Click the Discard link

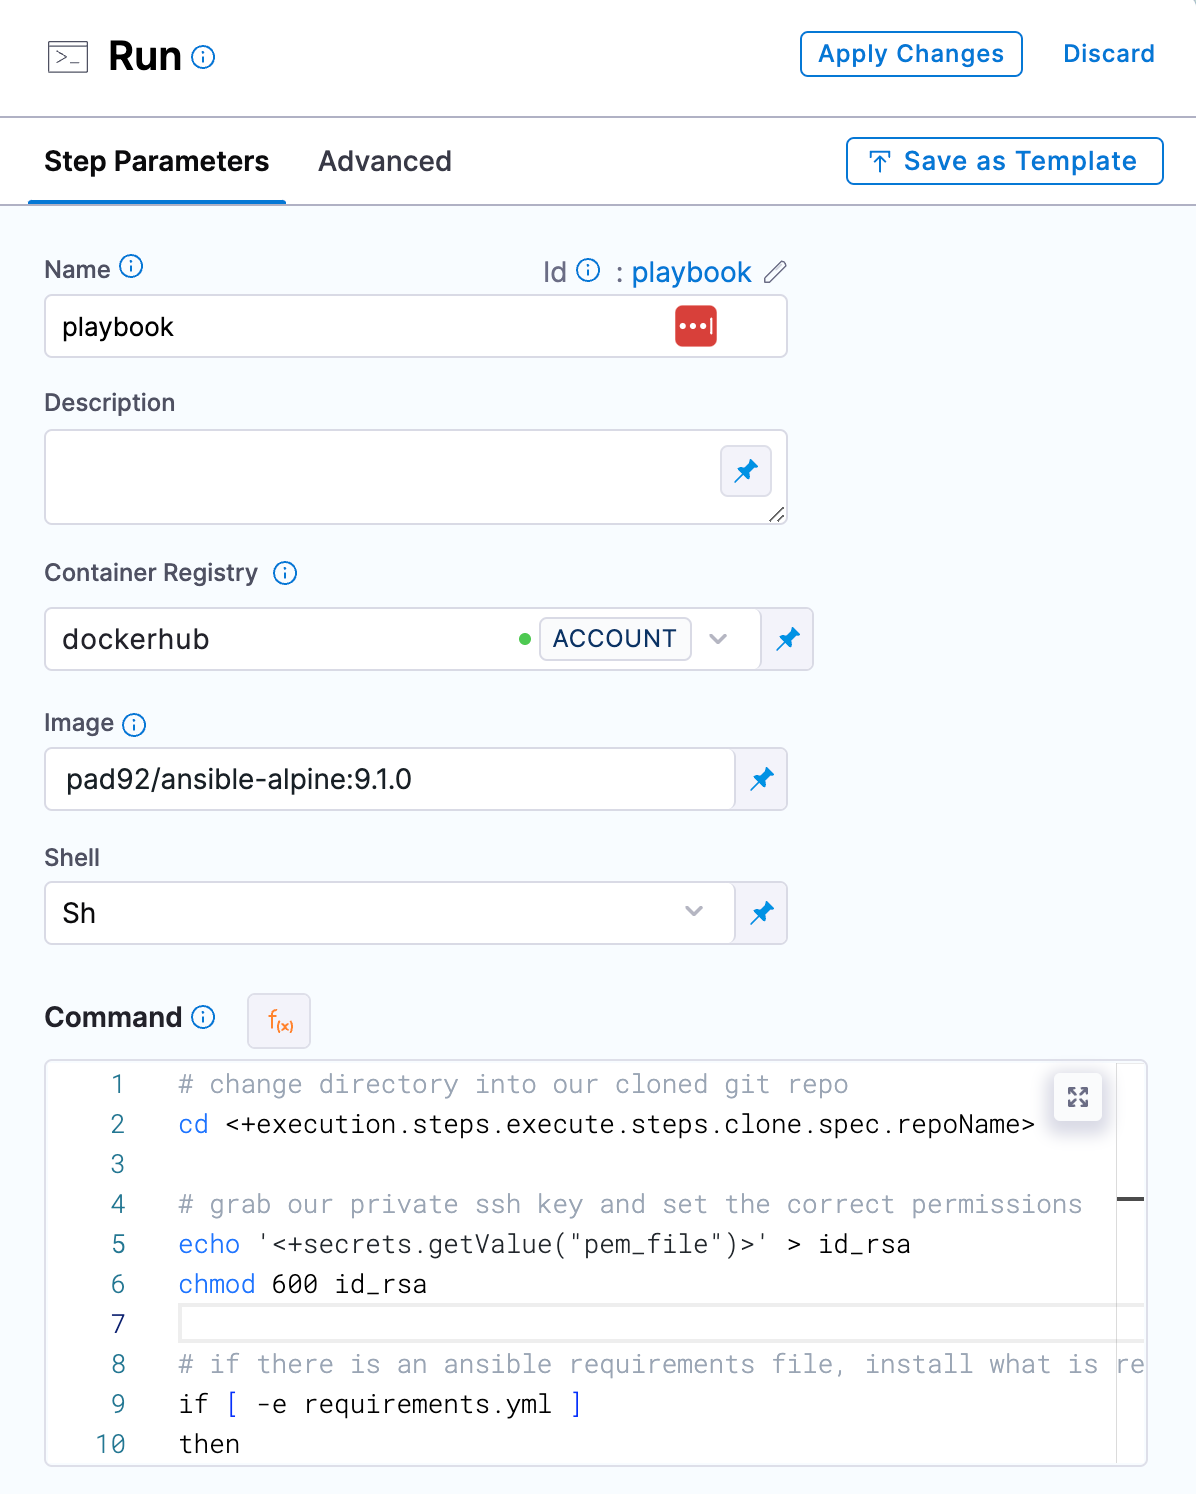(x=1109, y=54)
